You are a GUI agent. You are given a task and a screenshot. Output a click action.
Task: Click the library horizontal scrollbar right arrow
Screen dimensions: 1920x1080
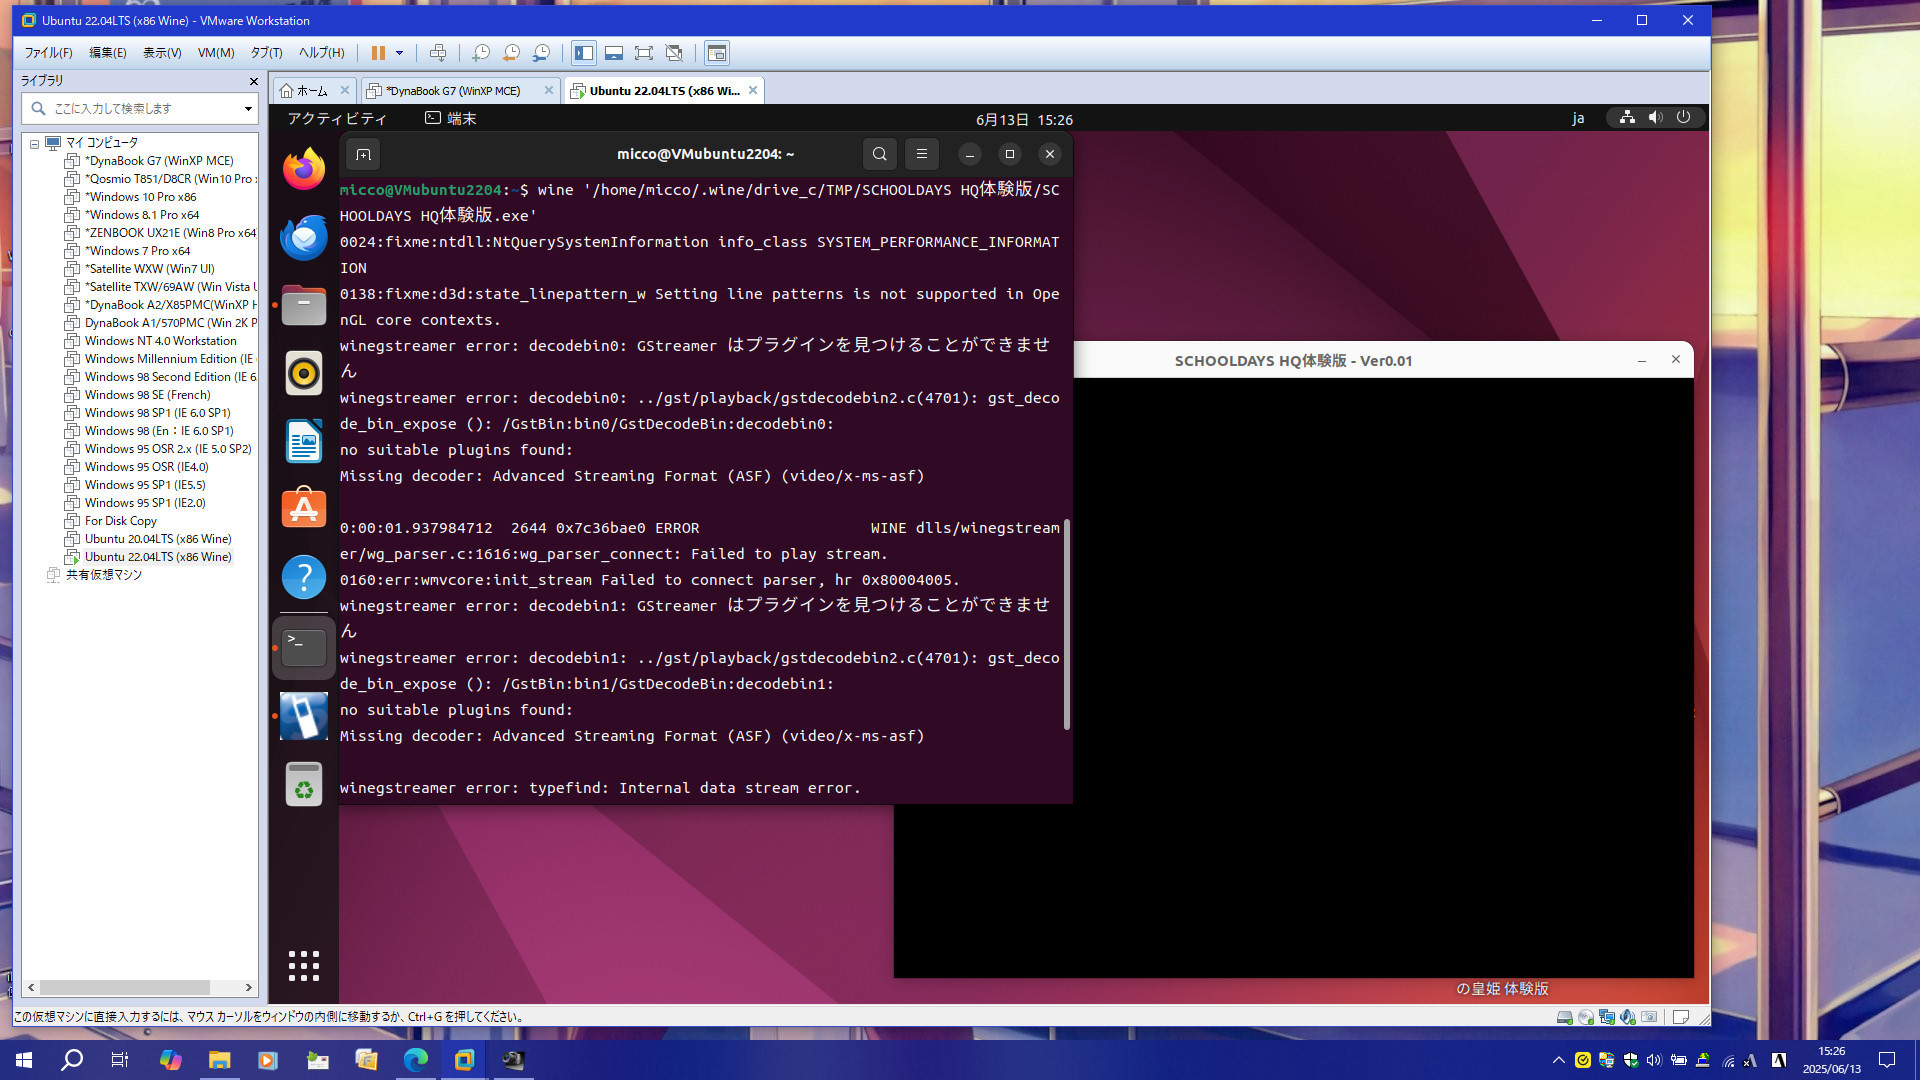click(x=249, y=987)
